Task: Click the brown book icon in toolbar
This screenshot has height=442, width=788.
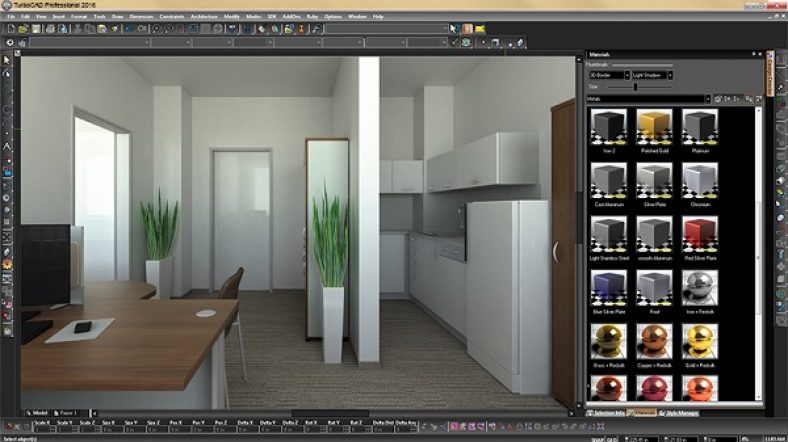Action: tap(467, 29)
